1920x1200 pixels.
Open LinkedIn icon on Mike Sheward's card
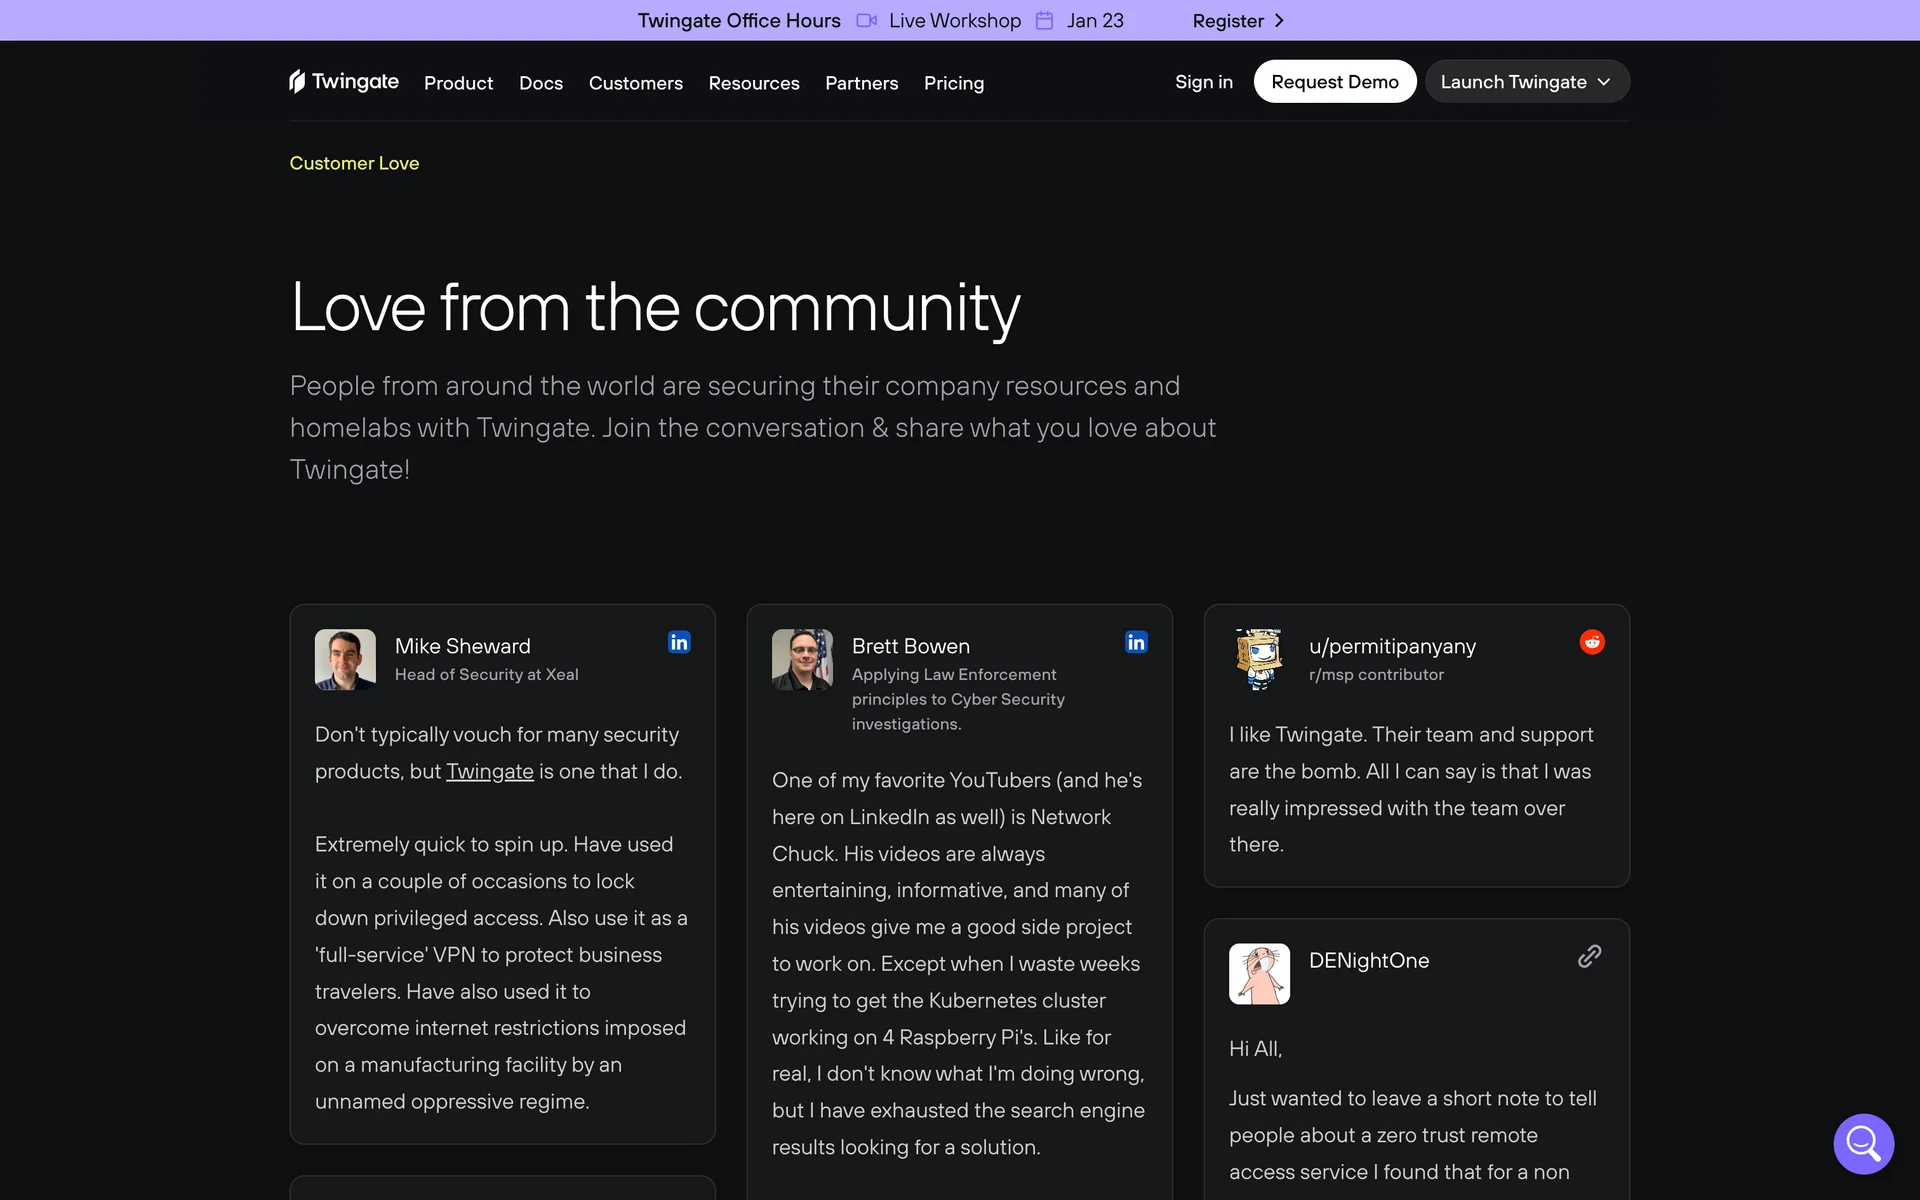click(679, 642)
